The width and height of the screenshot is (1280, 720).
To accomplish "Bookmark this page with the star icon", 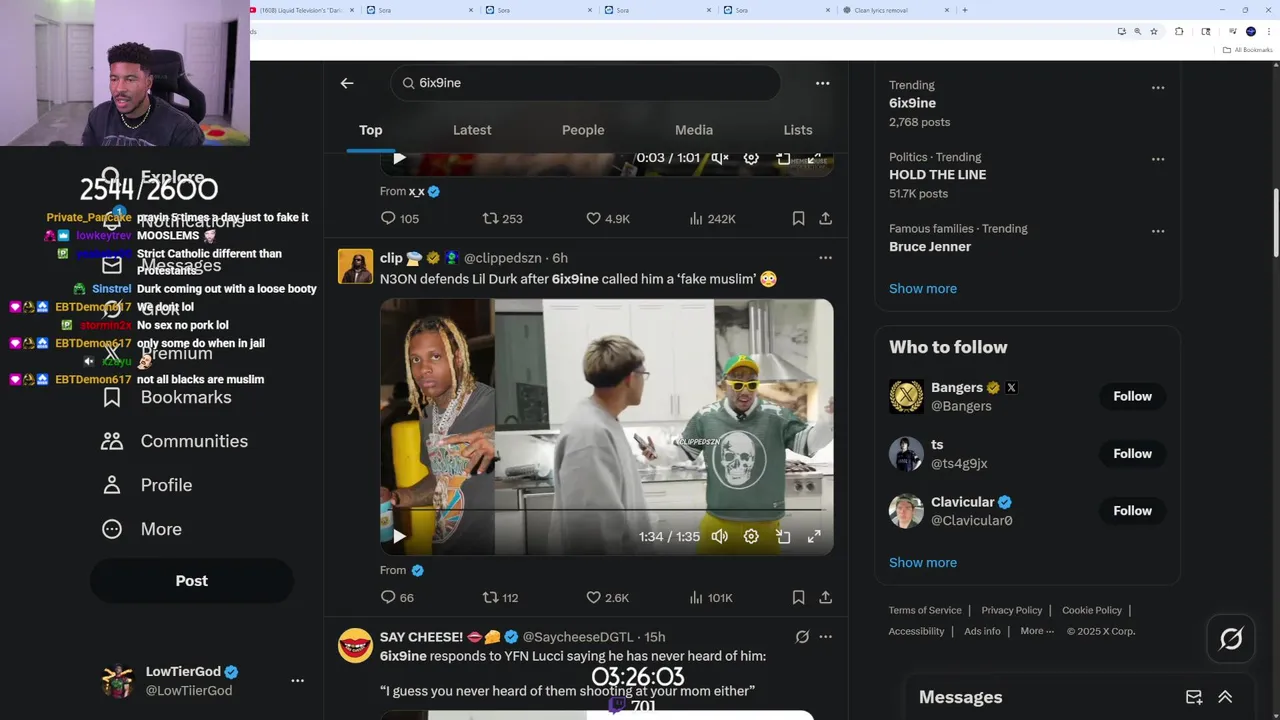I will coord(1154,31).
